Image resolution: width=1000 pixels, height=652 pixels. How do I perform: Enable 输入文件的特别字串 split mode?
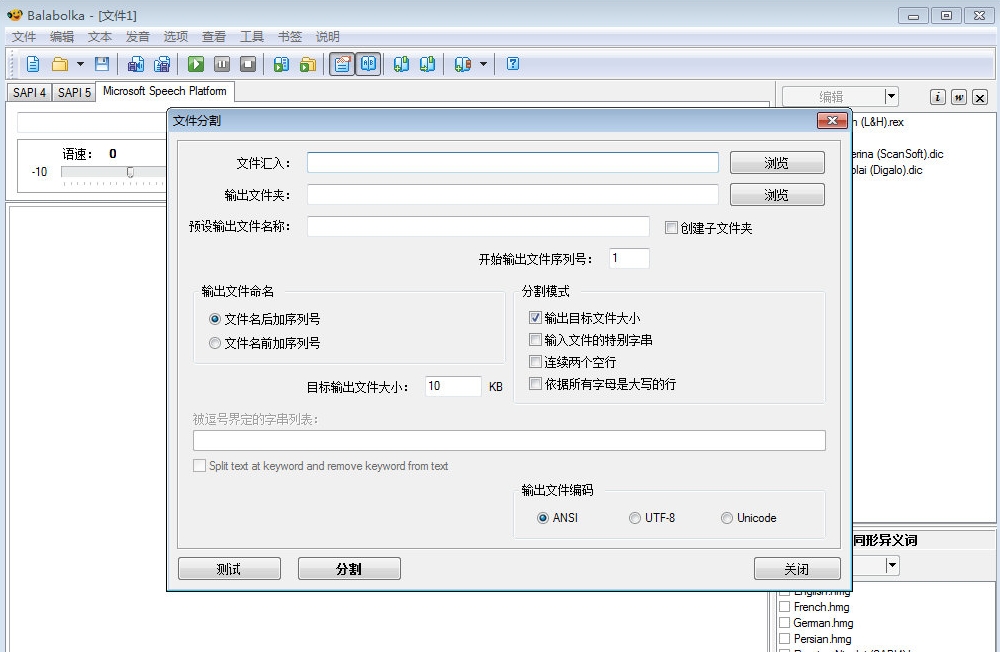(x=535, y=339)
